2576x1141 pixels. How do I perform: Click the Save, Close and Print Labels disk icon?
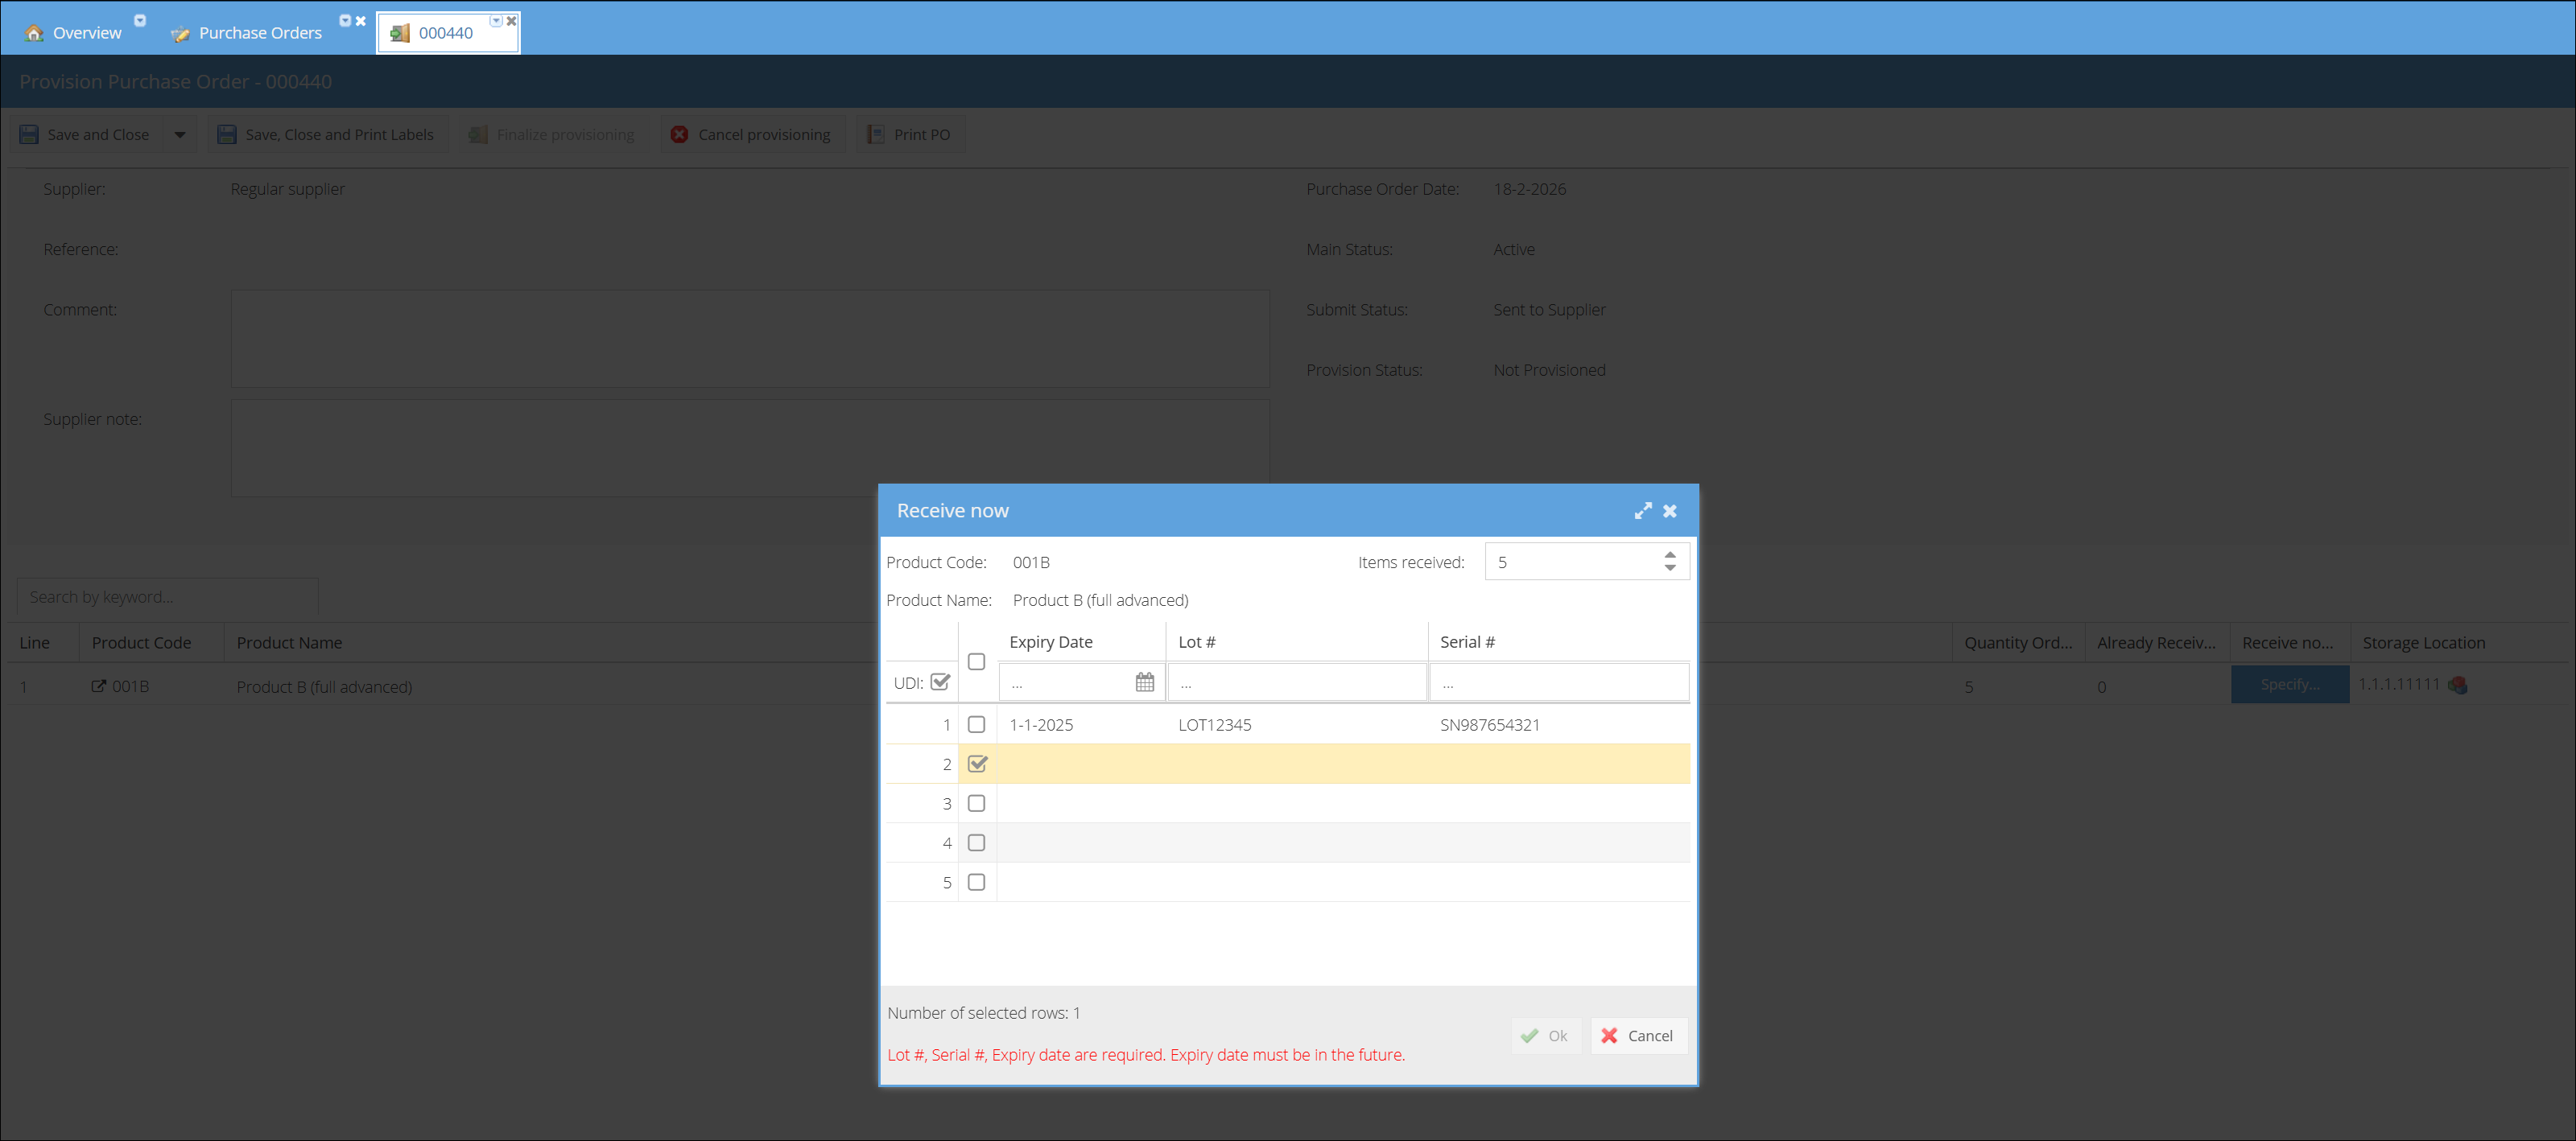coord(227,134)
